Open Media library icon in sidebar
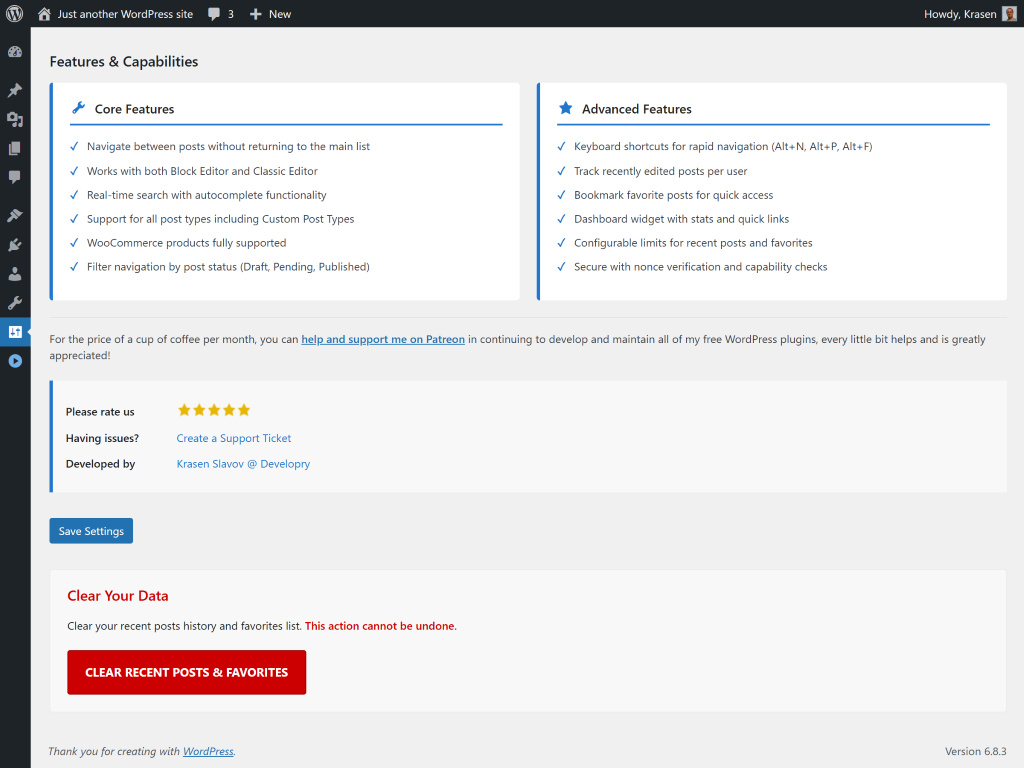Image resolution: width=1024 pixels, height=768 pixels. point(15,119)
